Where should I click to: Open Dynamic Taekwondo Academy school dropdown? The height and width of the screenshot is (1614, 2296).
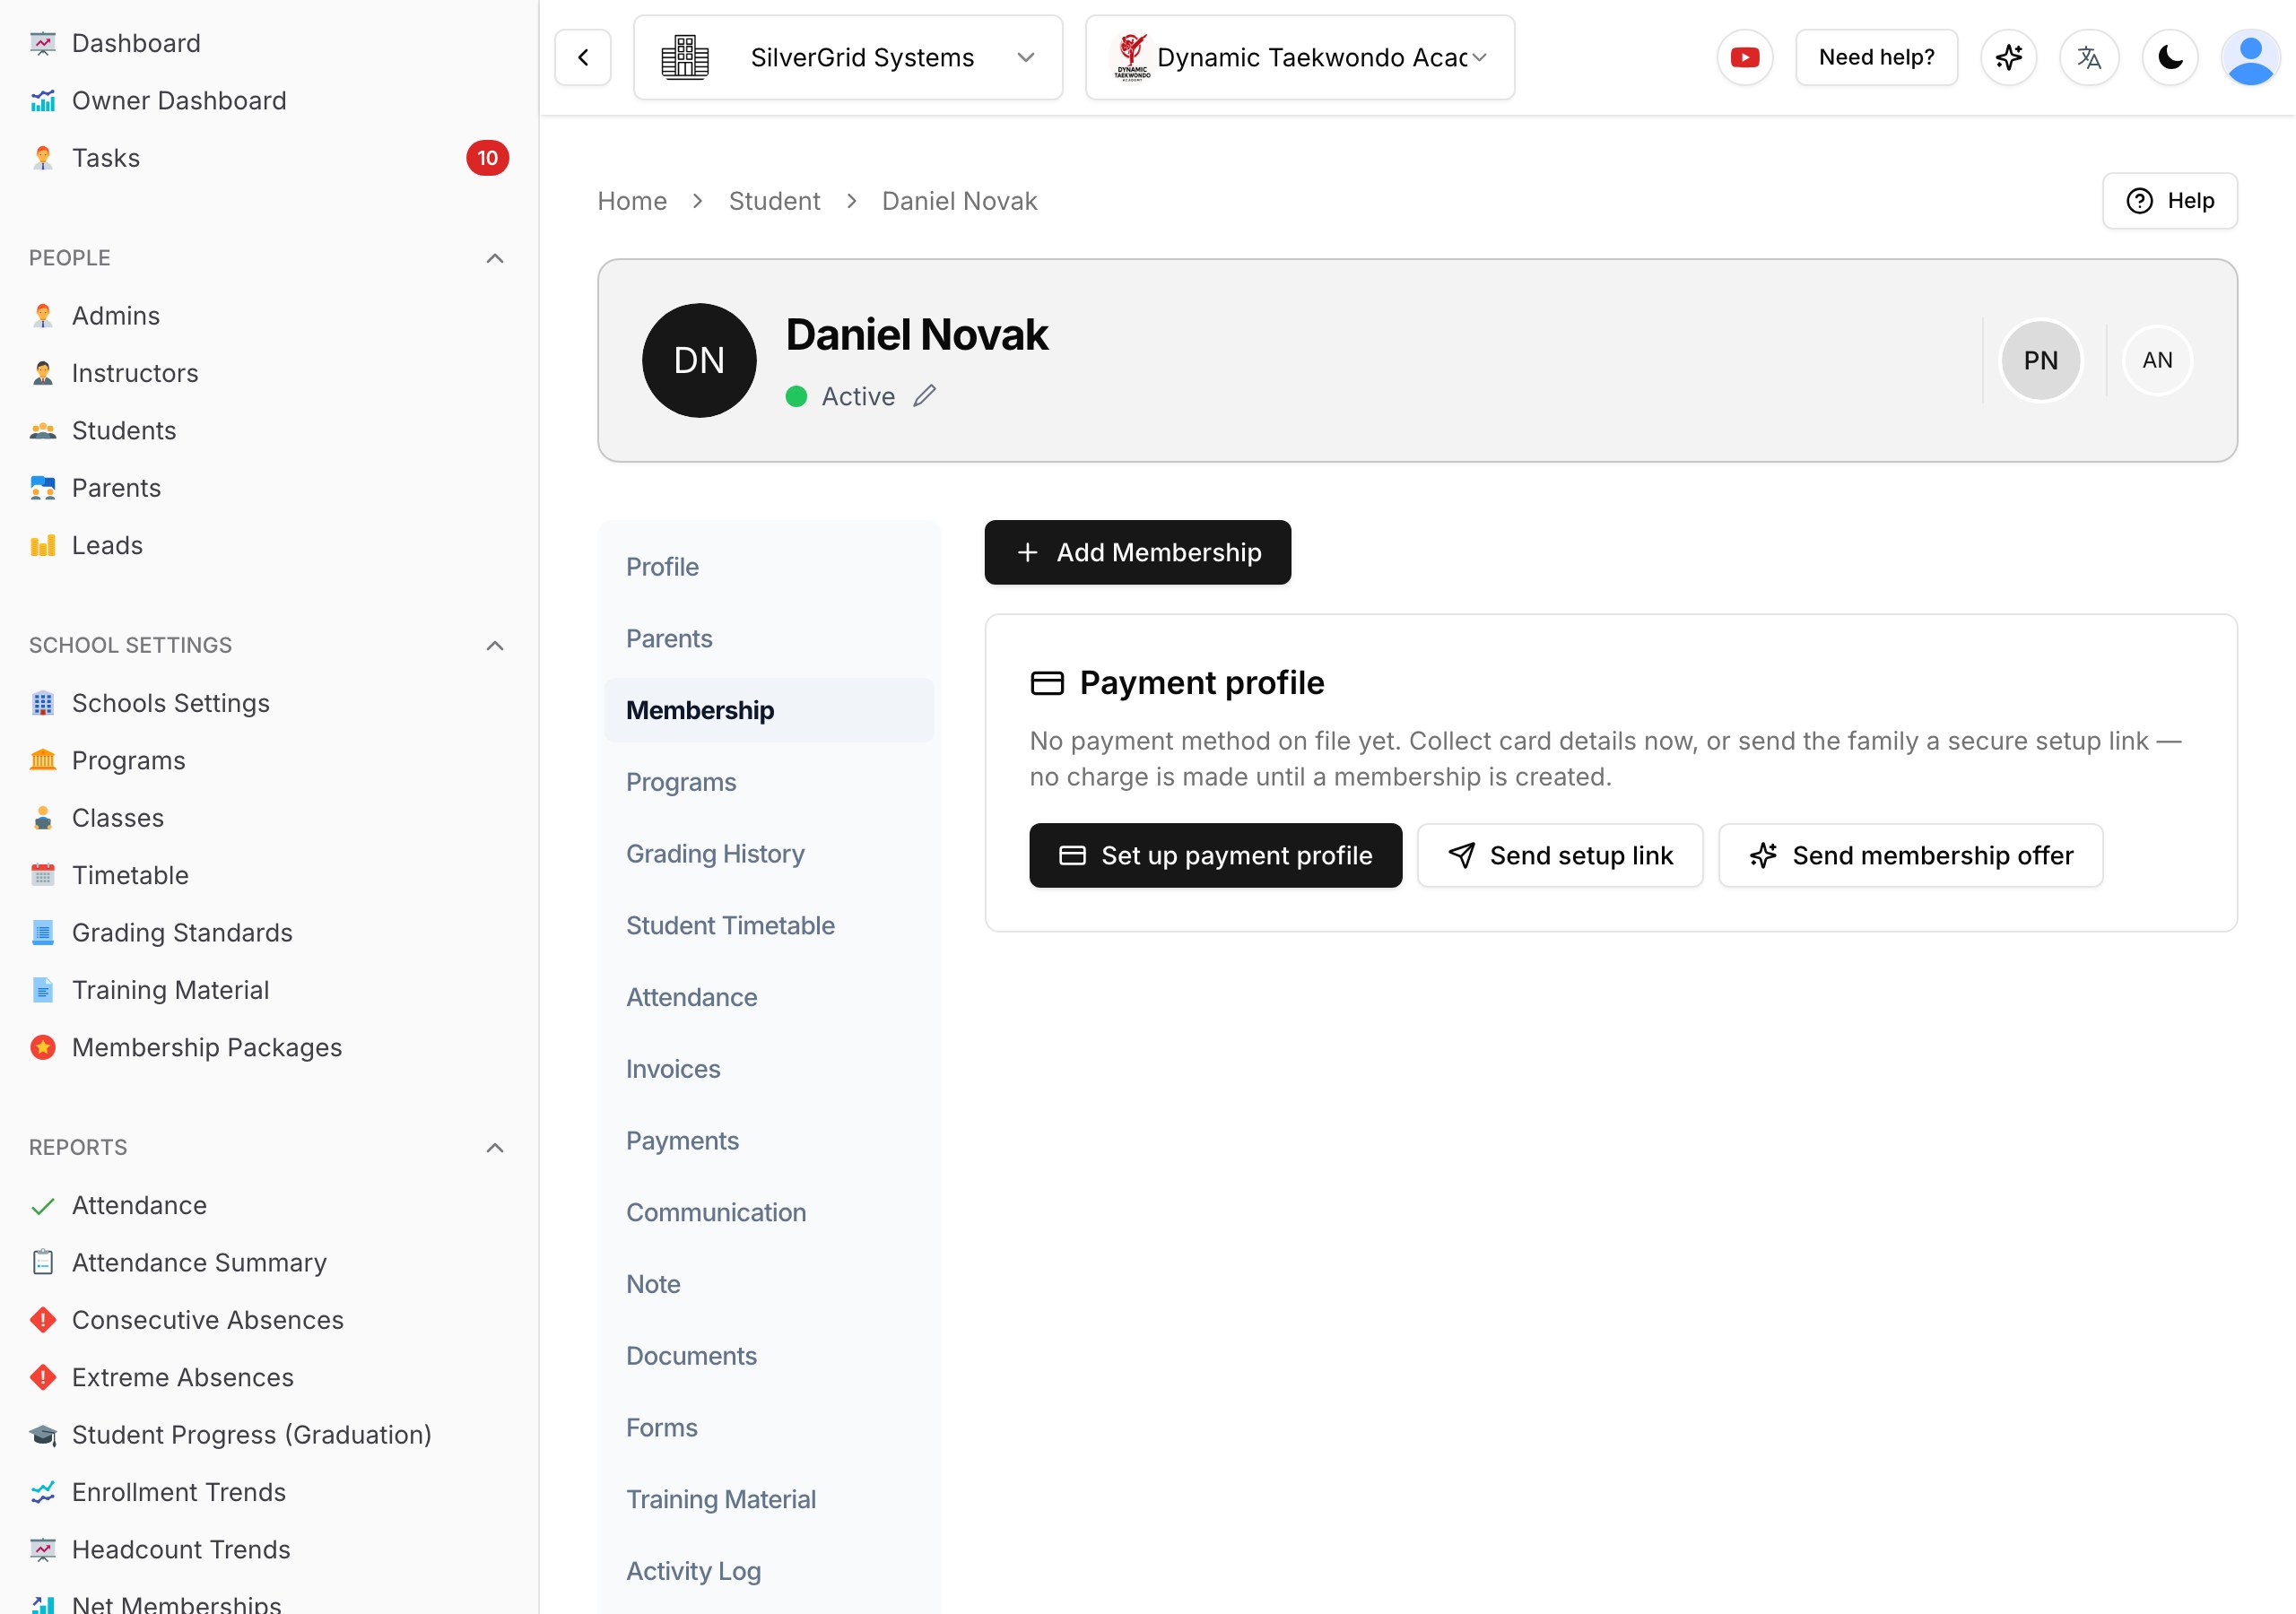click(1300, 58)
